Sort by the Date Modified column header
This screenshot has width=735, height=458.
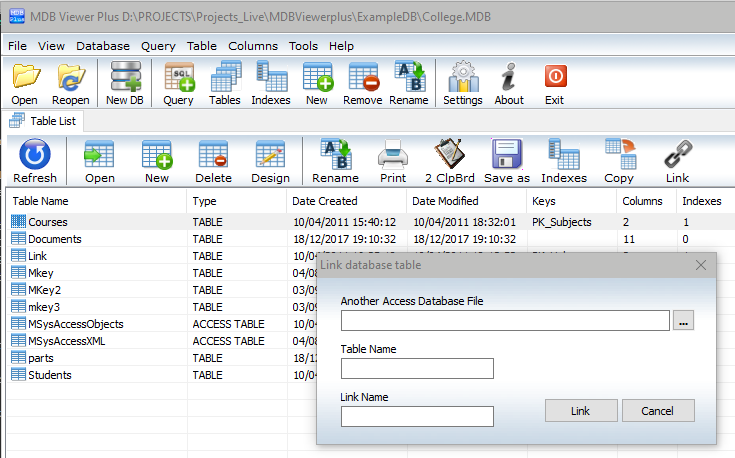[466, 201]
